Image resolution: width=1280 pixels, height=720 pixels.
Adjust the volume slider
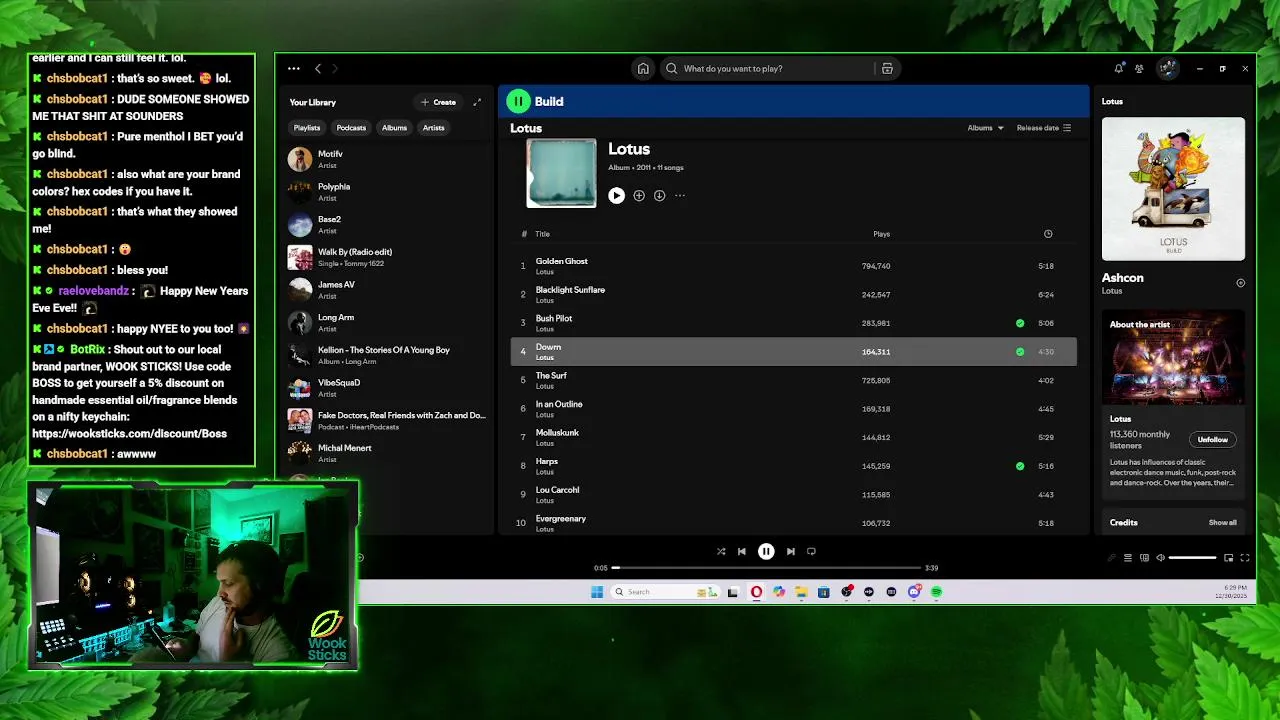click(x=1192, y=558)
